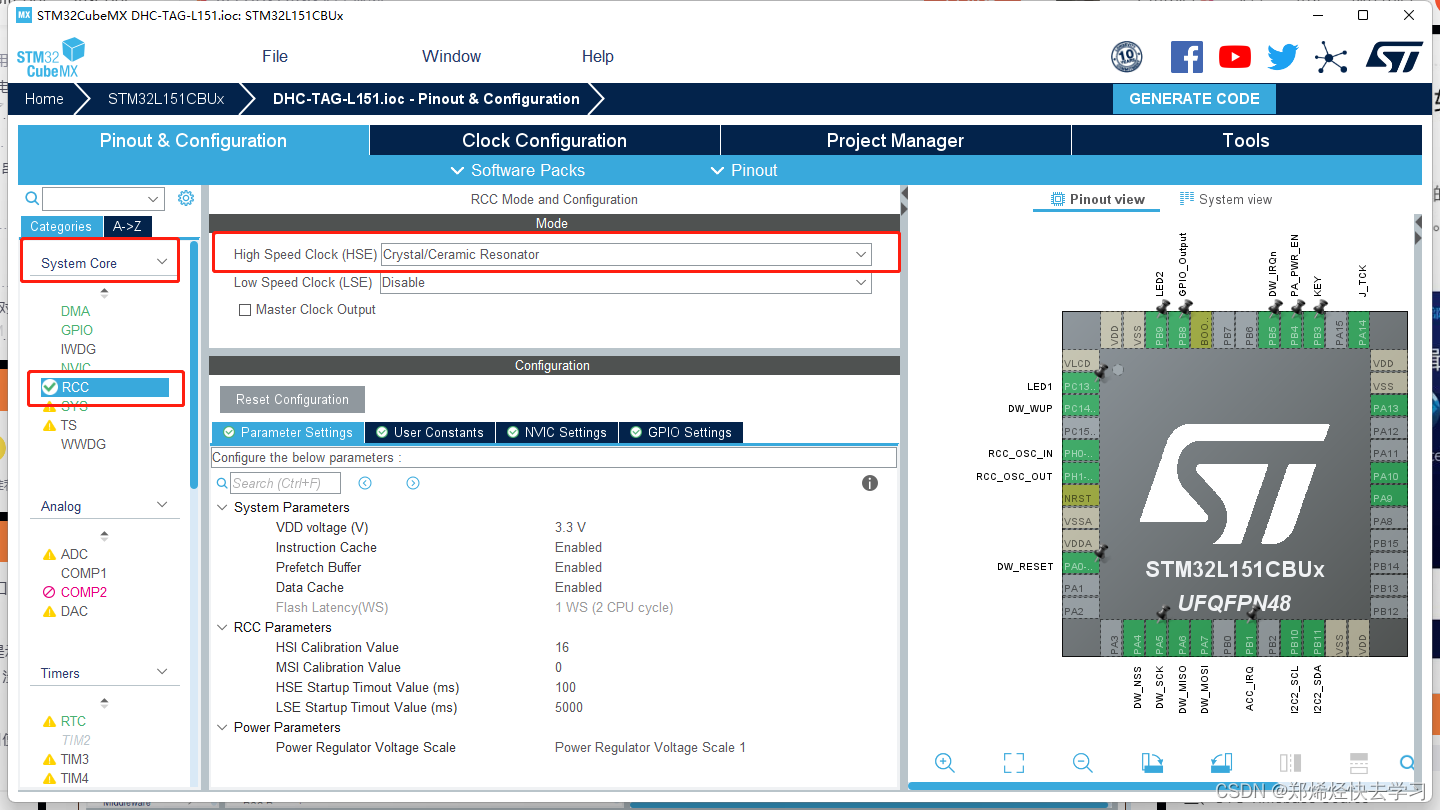This screenshot has height=810, width=1440.
Task: Open the File menu
Action: [275, 57]
